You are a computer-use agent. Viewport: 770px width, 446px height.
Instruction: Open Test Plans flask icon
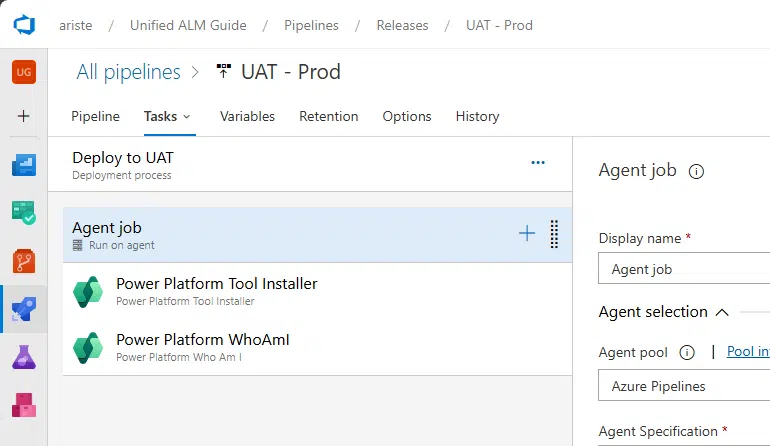point(24,357)
